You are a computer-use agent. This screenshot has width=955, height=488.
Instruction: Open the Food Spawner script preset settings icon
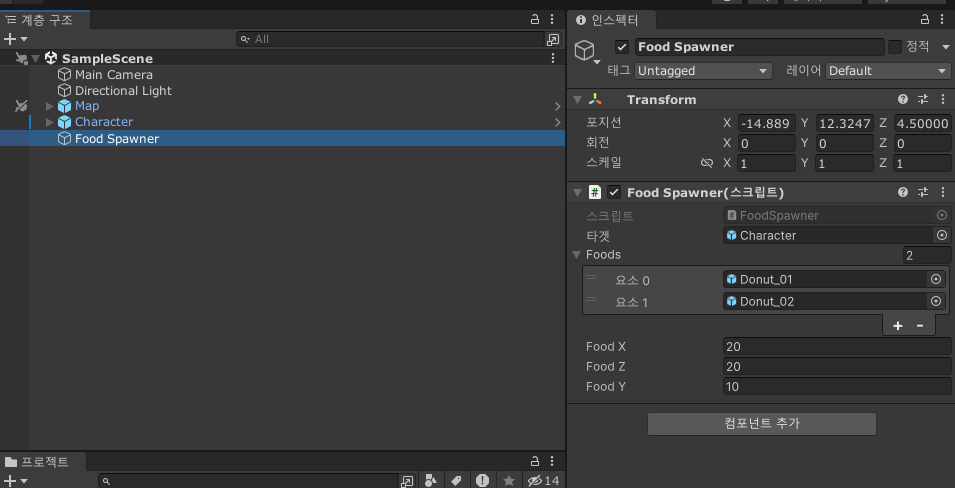923,193
